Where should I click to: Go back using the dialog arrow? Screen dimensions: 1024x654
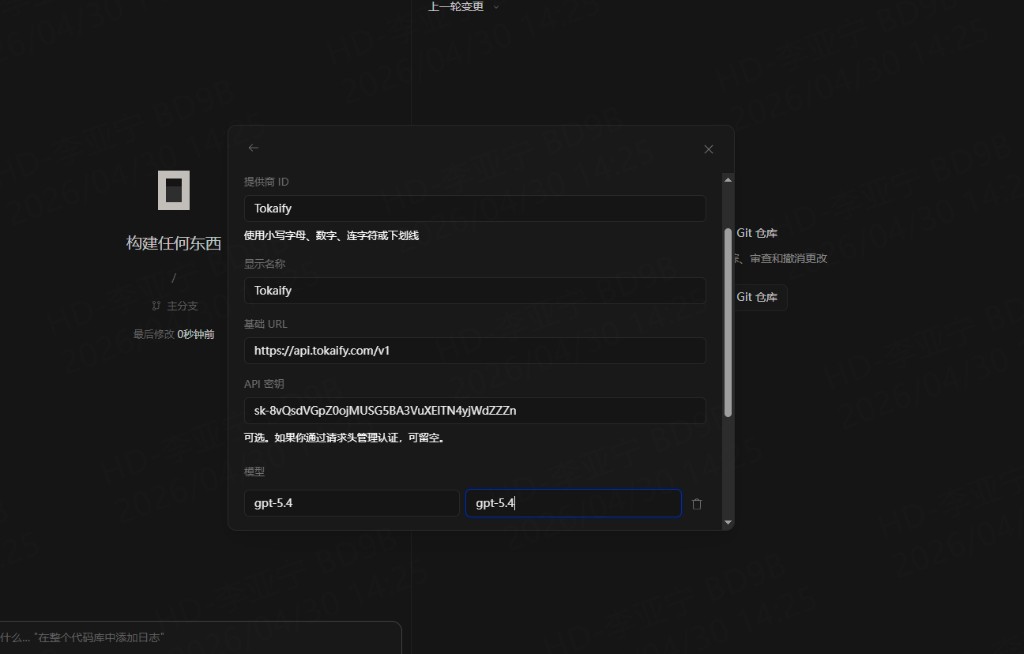click(x=253, y=148)
